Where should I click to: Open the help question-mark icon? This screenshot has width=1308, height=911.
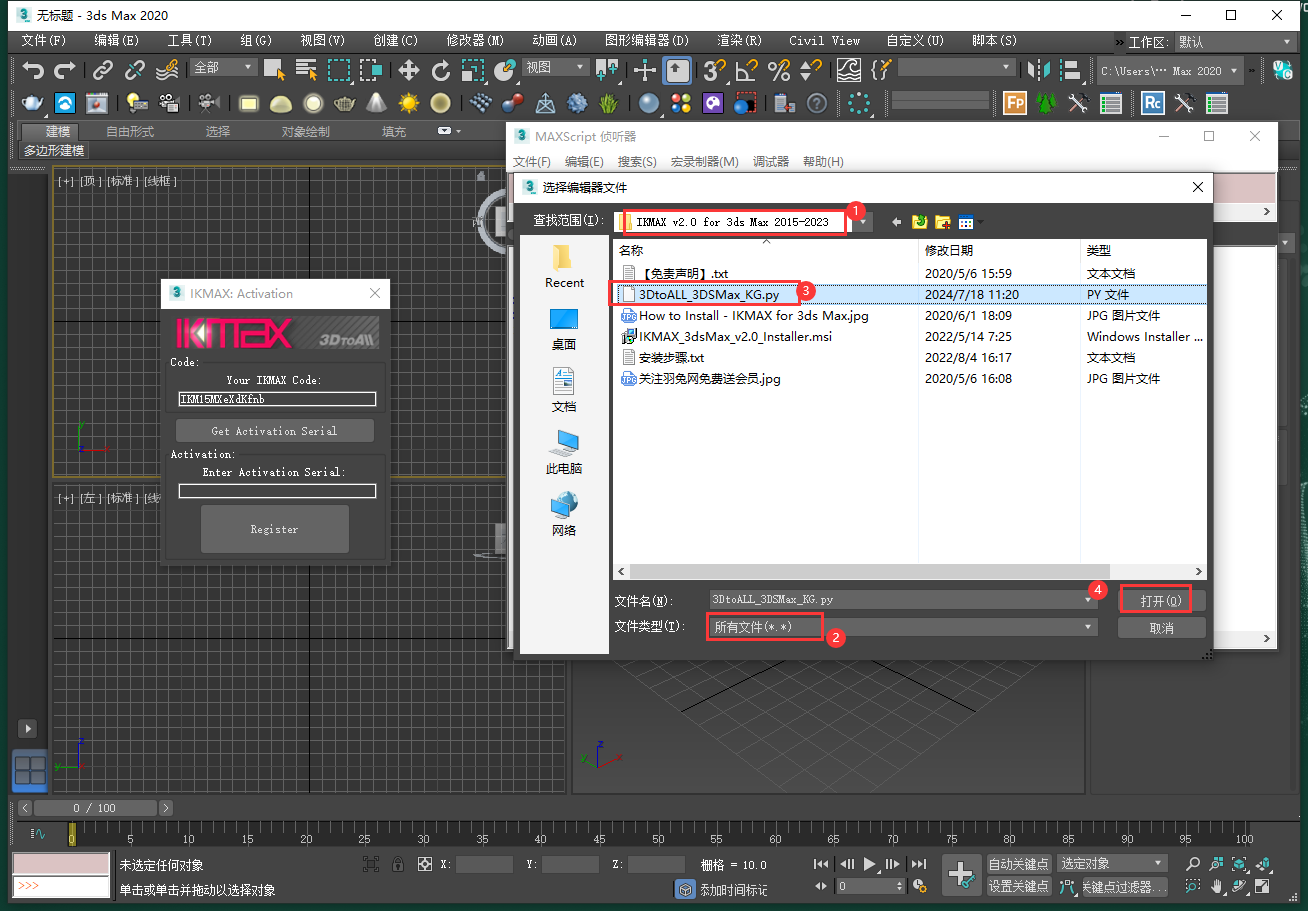(817, 103)
